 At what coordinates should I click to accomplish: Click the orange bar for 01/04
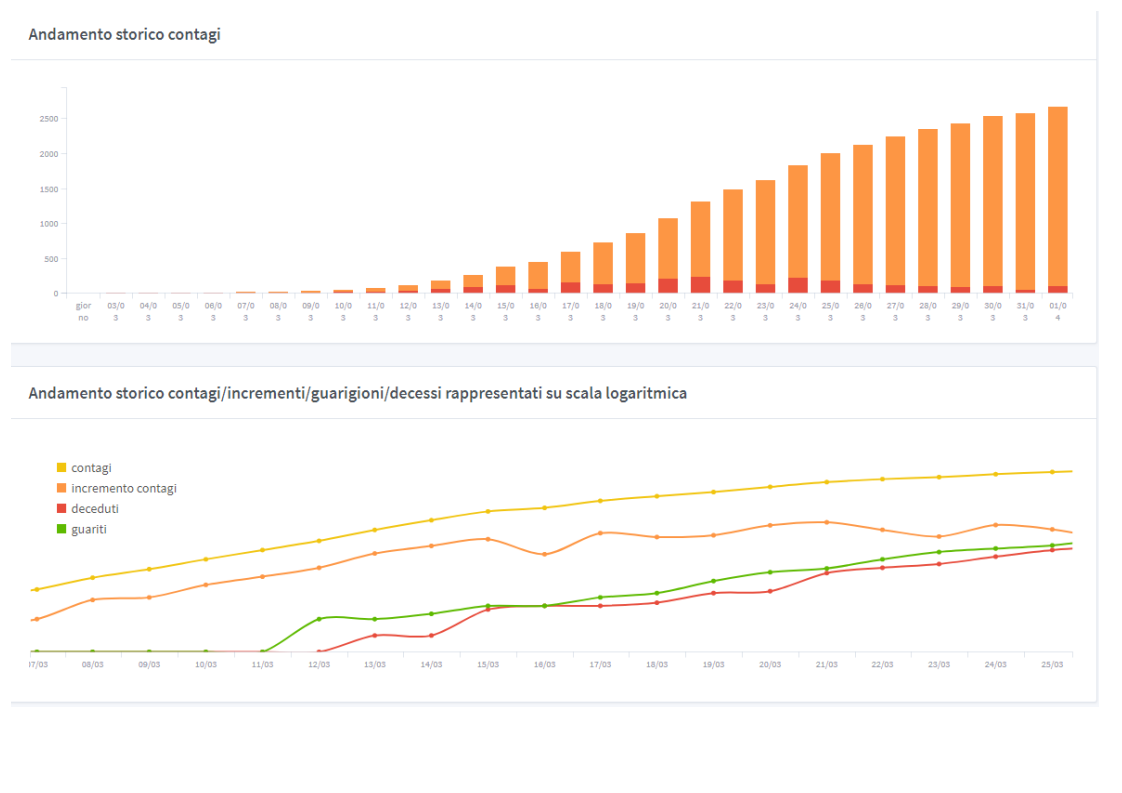click(1057, 195)
